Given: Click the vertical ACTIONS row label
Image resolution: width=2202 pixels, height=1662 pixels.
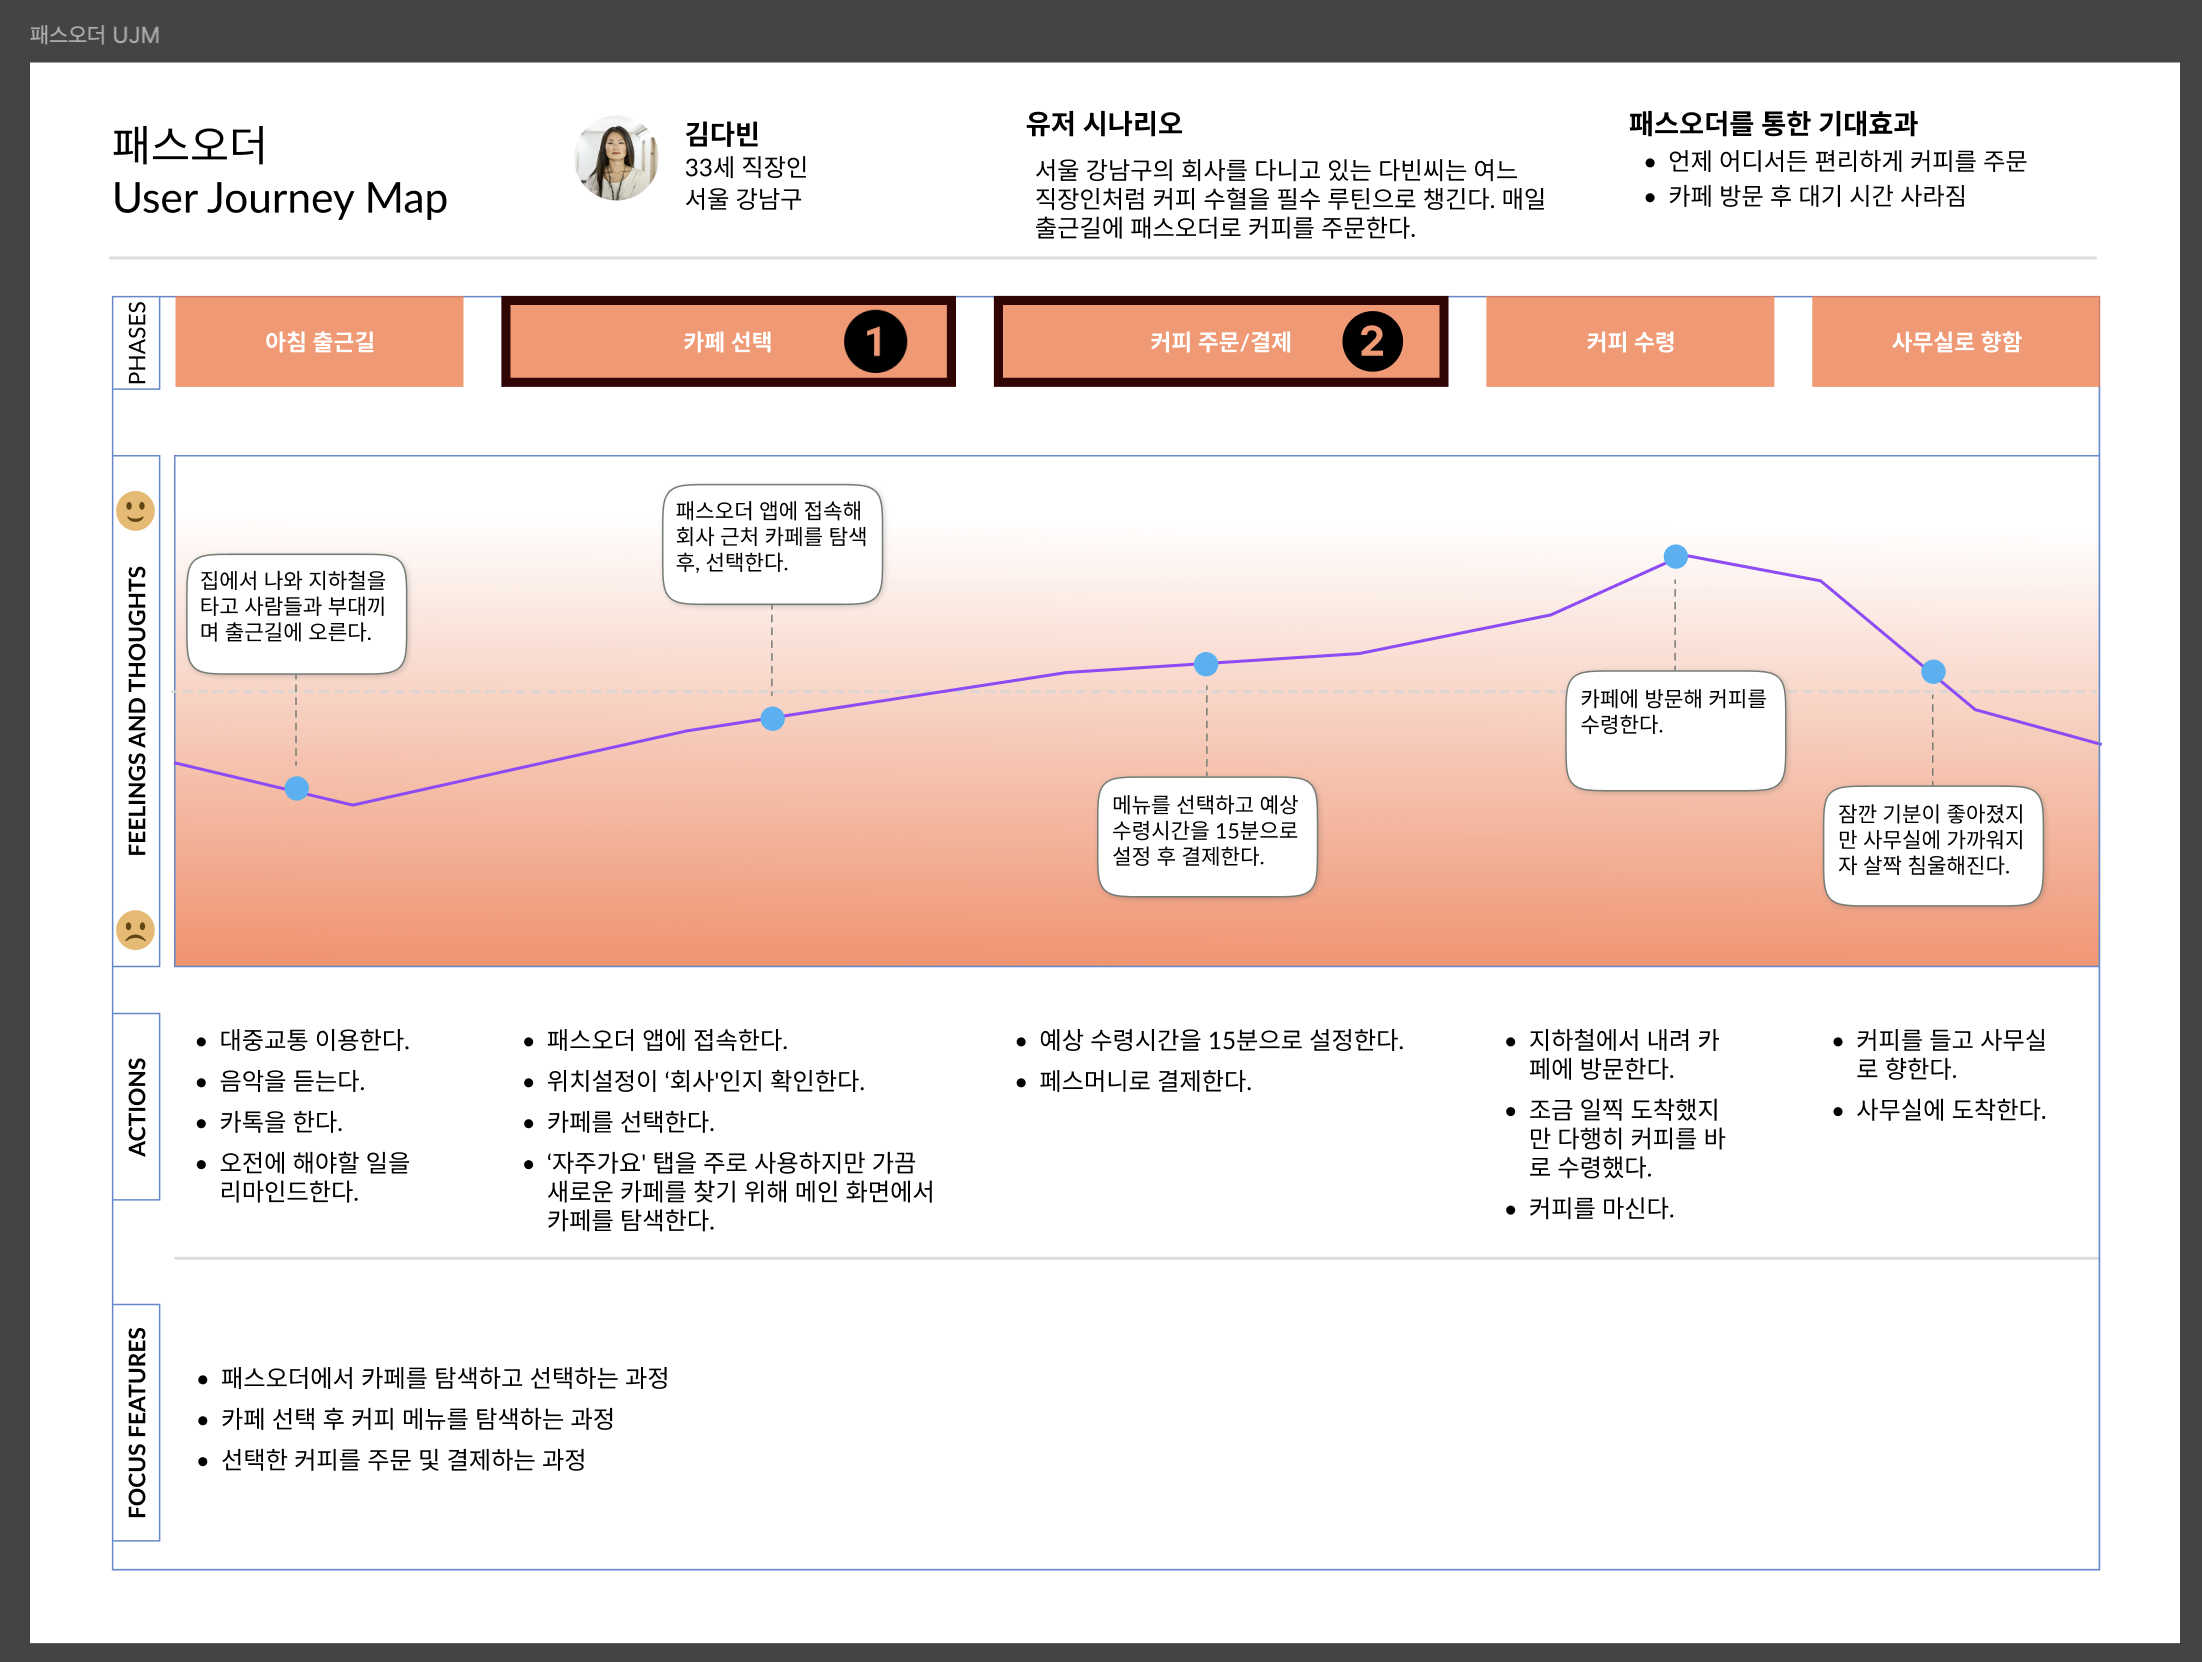Looking at the screenshot, I should pyautogui.click(x=137, y=1106).
